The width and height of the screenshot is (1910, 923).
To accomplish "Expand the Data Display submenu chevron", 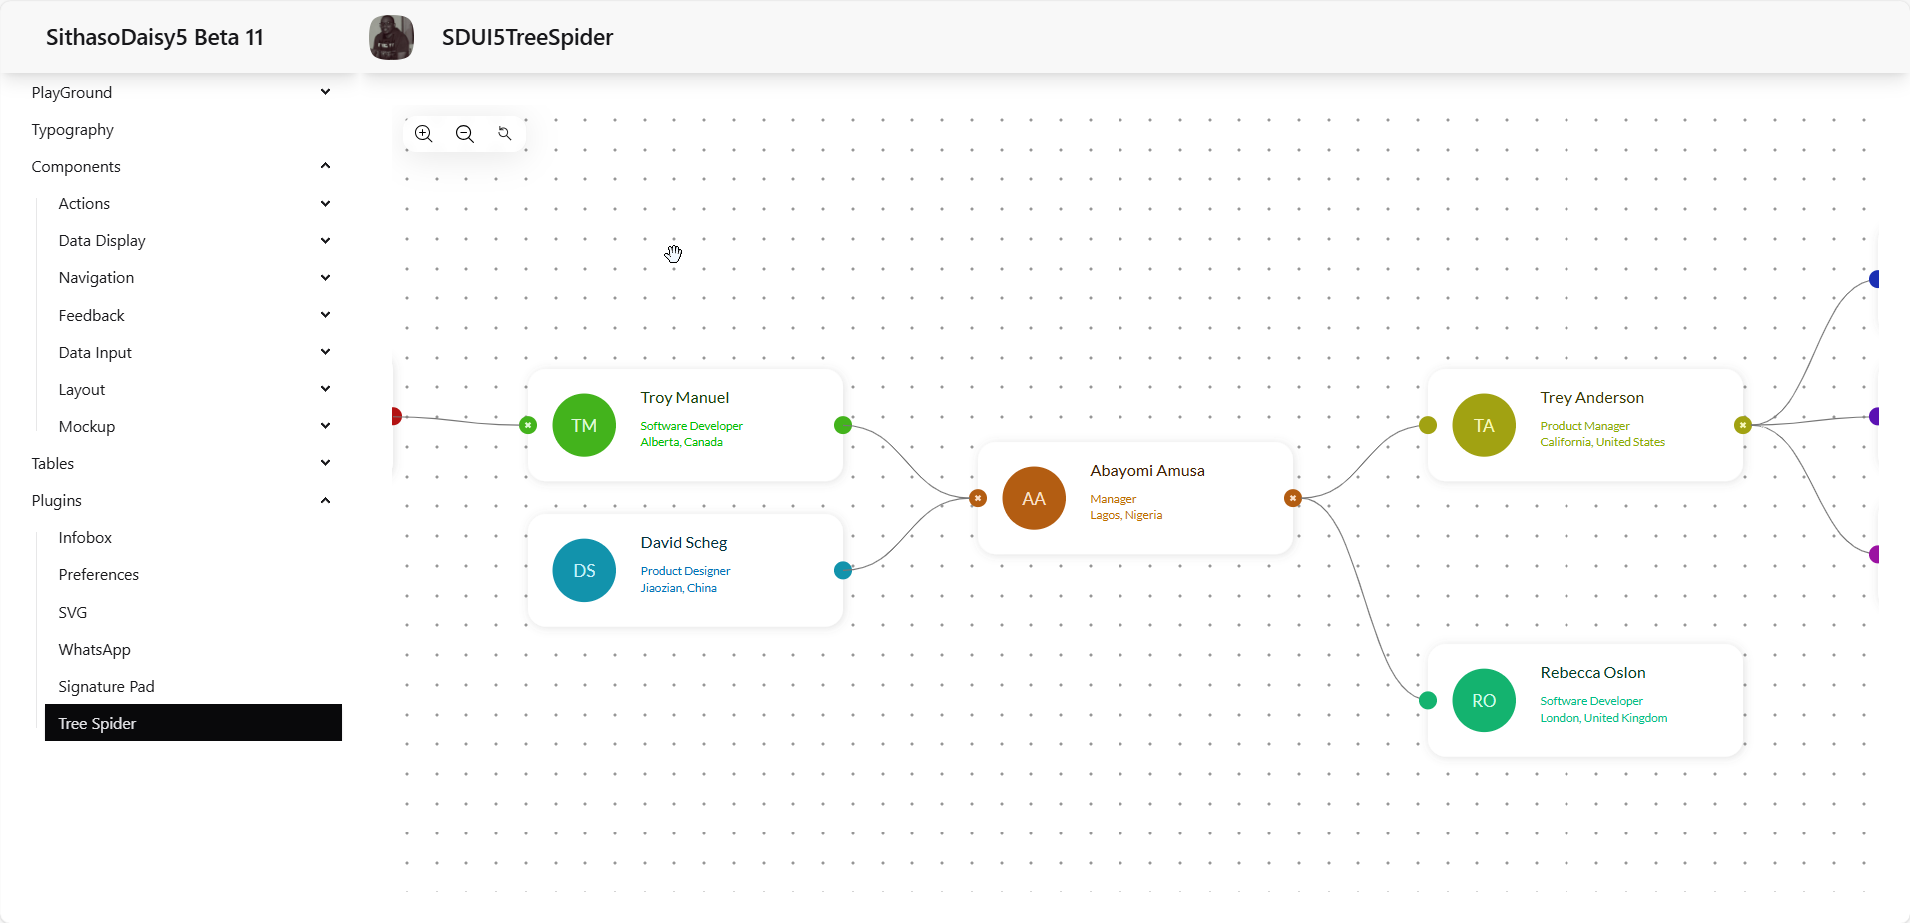I will coord(325,241).
